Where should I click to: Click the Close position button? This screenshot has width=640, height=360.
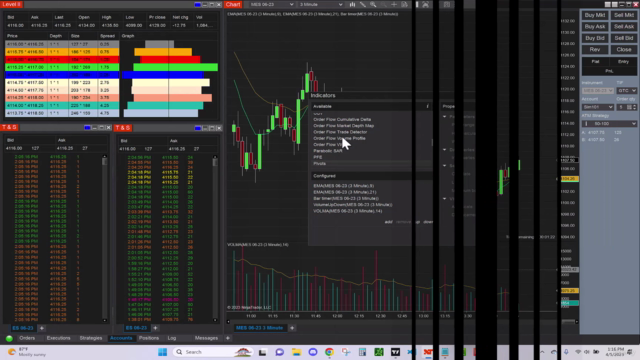click(624, 49)
